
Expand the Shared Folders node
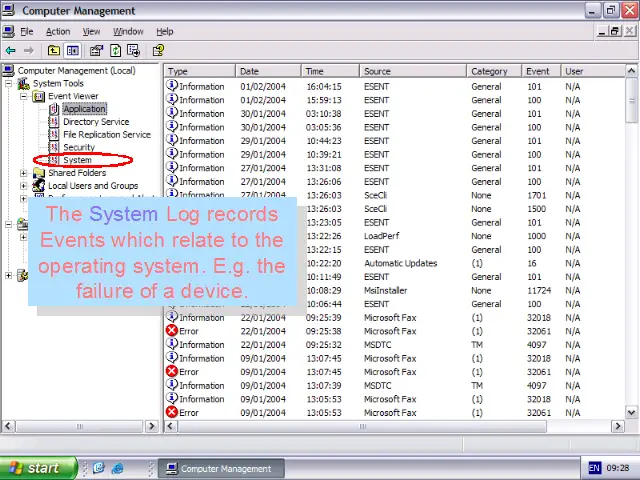pos(24,173)
